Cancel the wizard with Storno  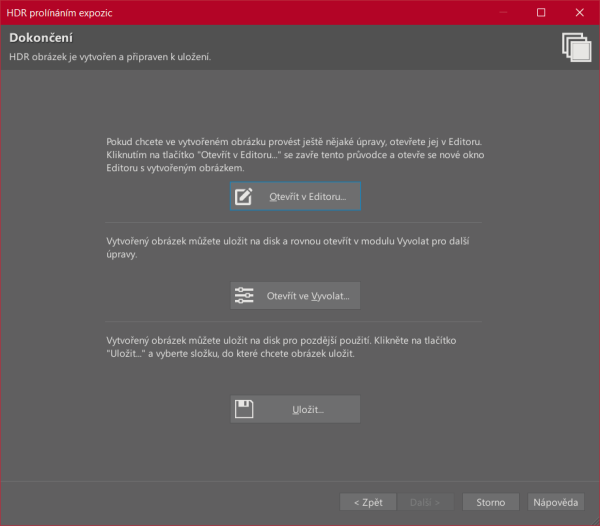click(x=490, y=502)
